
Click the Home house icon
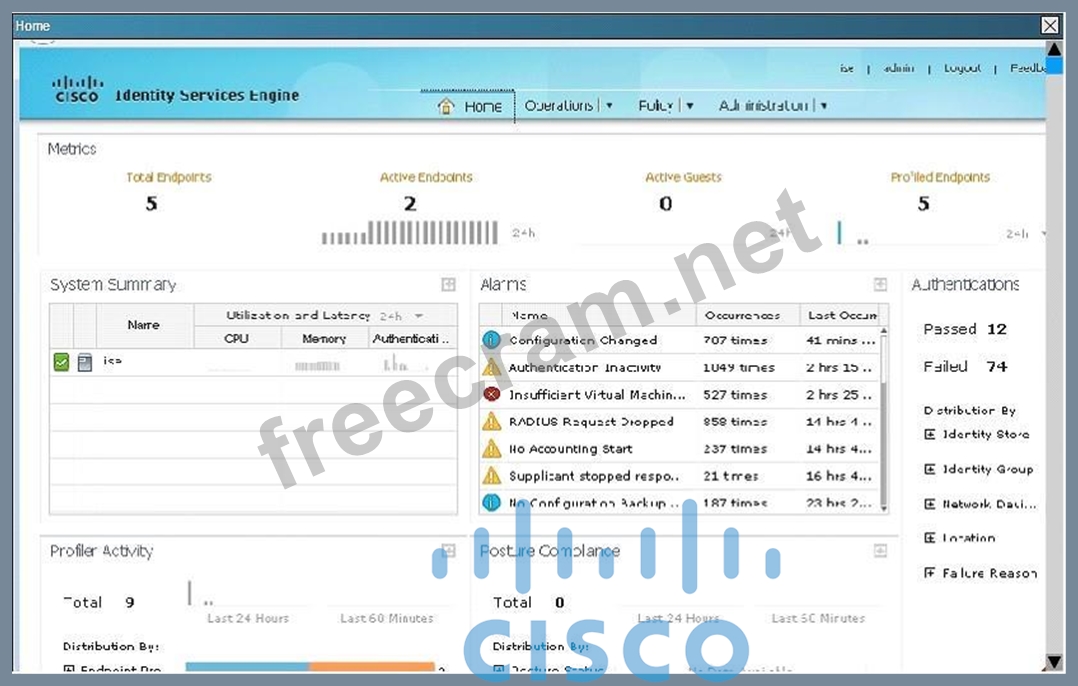[x=446, y=106]
